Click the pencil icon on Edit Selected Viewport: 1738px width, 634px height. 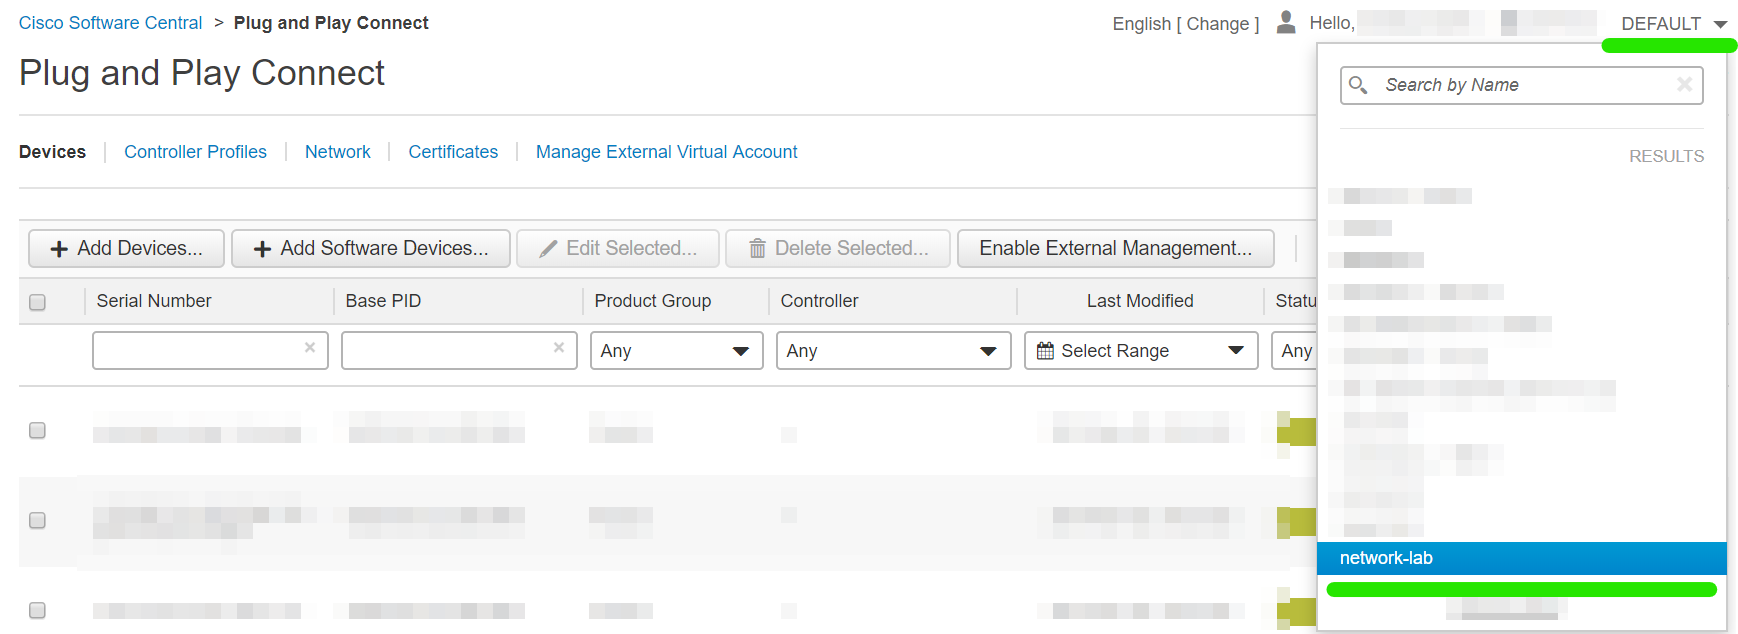point(548,249)
